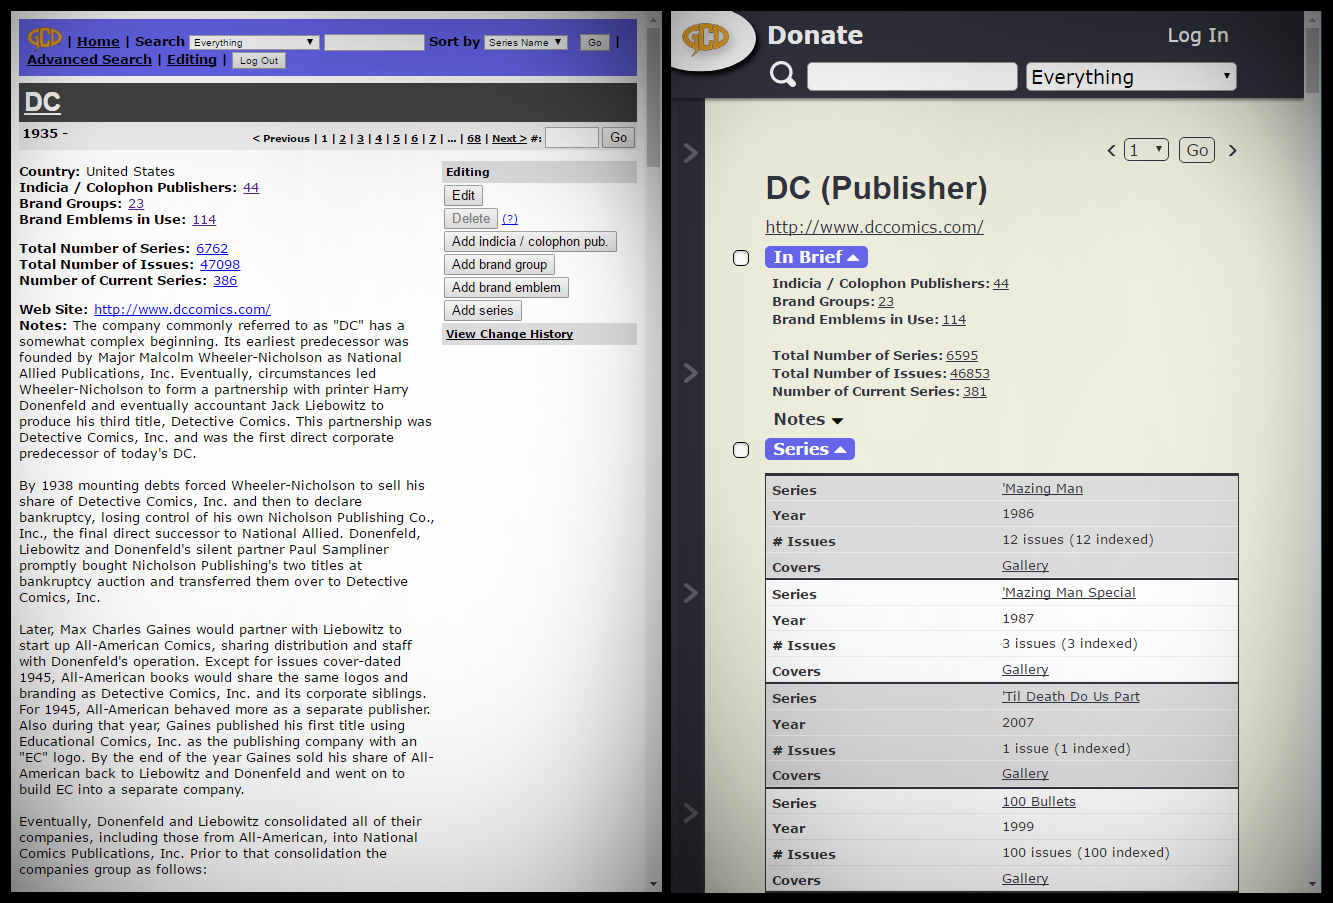Open Brand Emblems in Use 114 in right window
Viewport: 1333px width, 903px height.
click(954, 320)
